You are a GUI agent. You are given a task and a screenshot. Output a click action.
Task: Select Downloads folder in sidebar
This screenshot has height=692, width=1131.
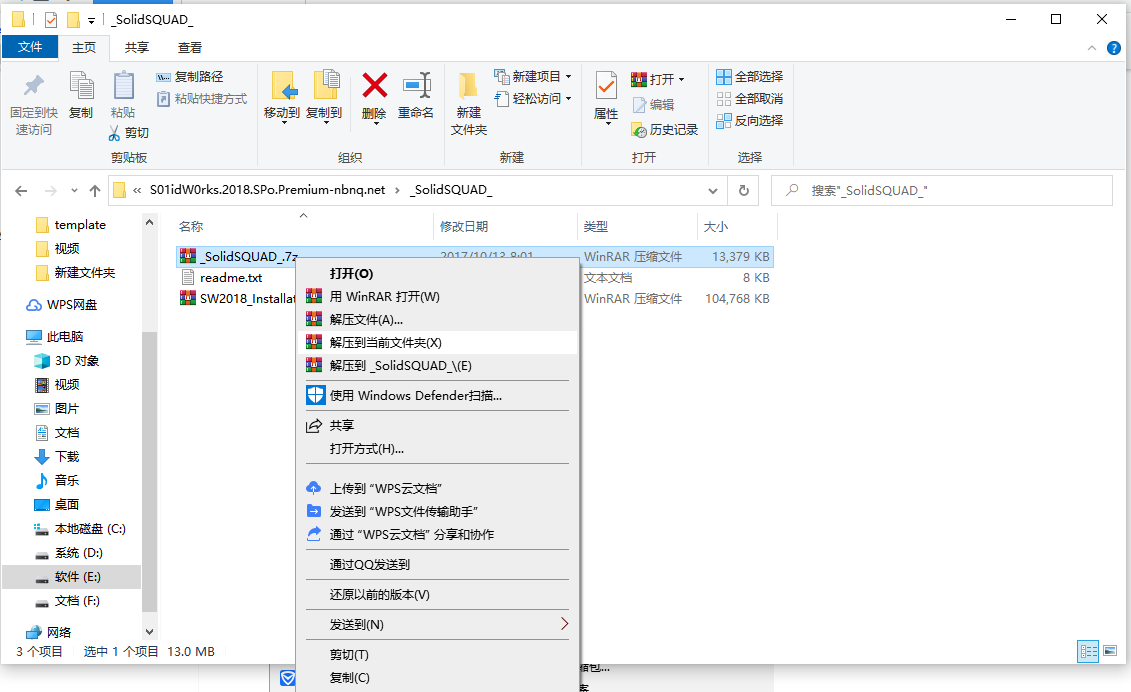[58, 457]
